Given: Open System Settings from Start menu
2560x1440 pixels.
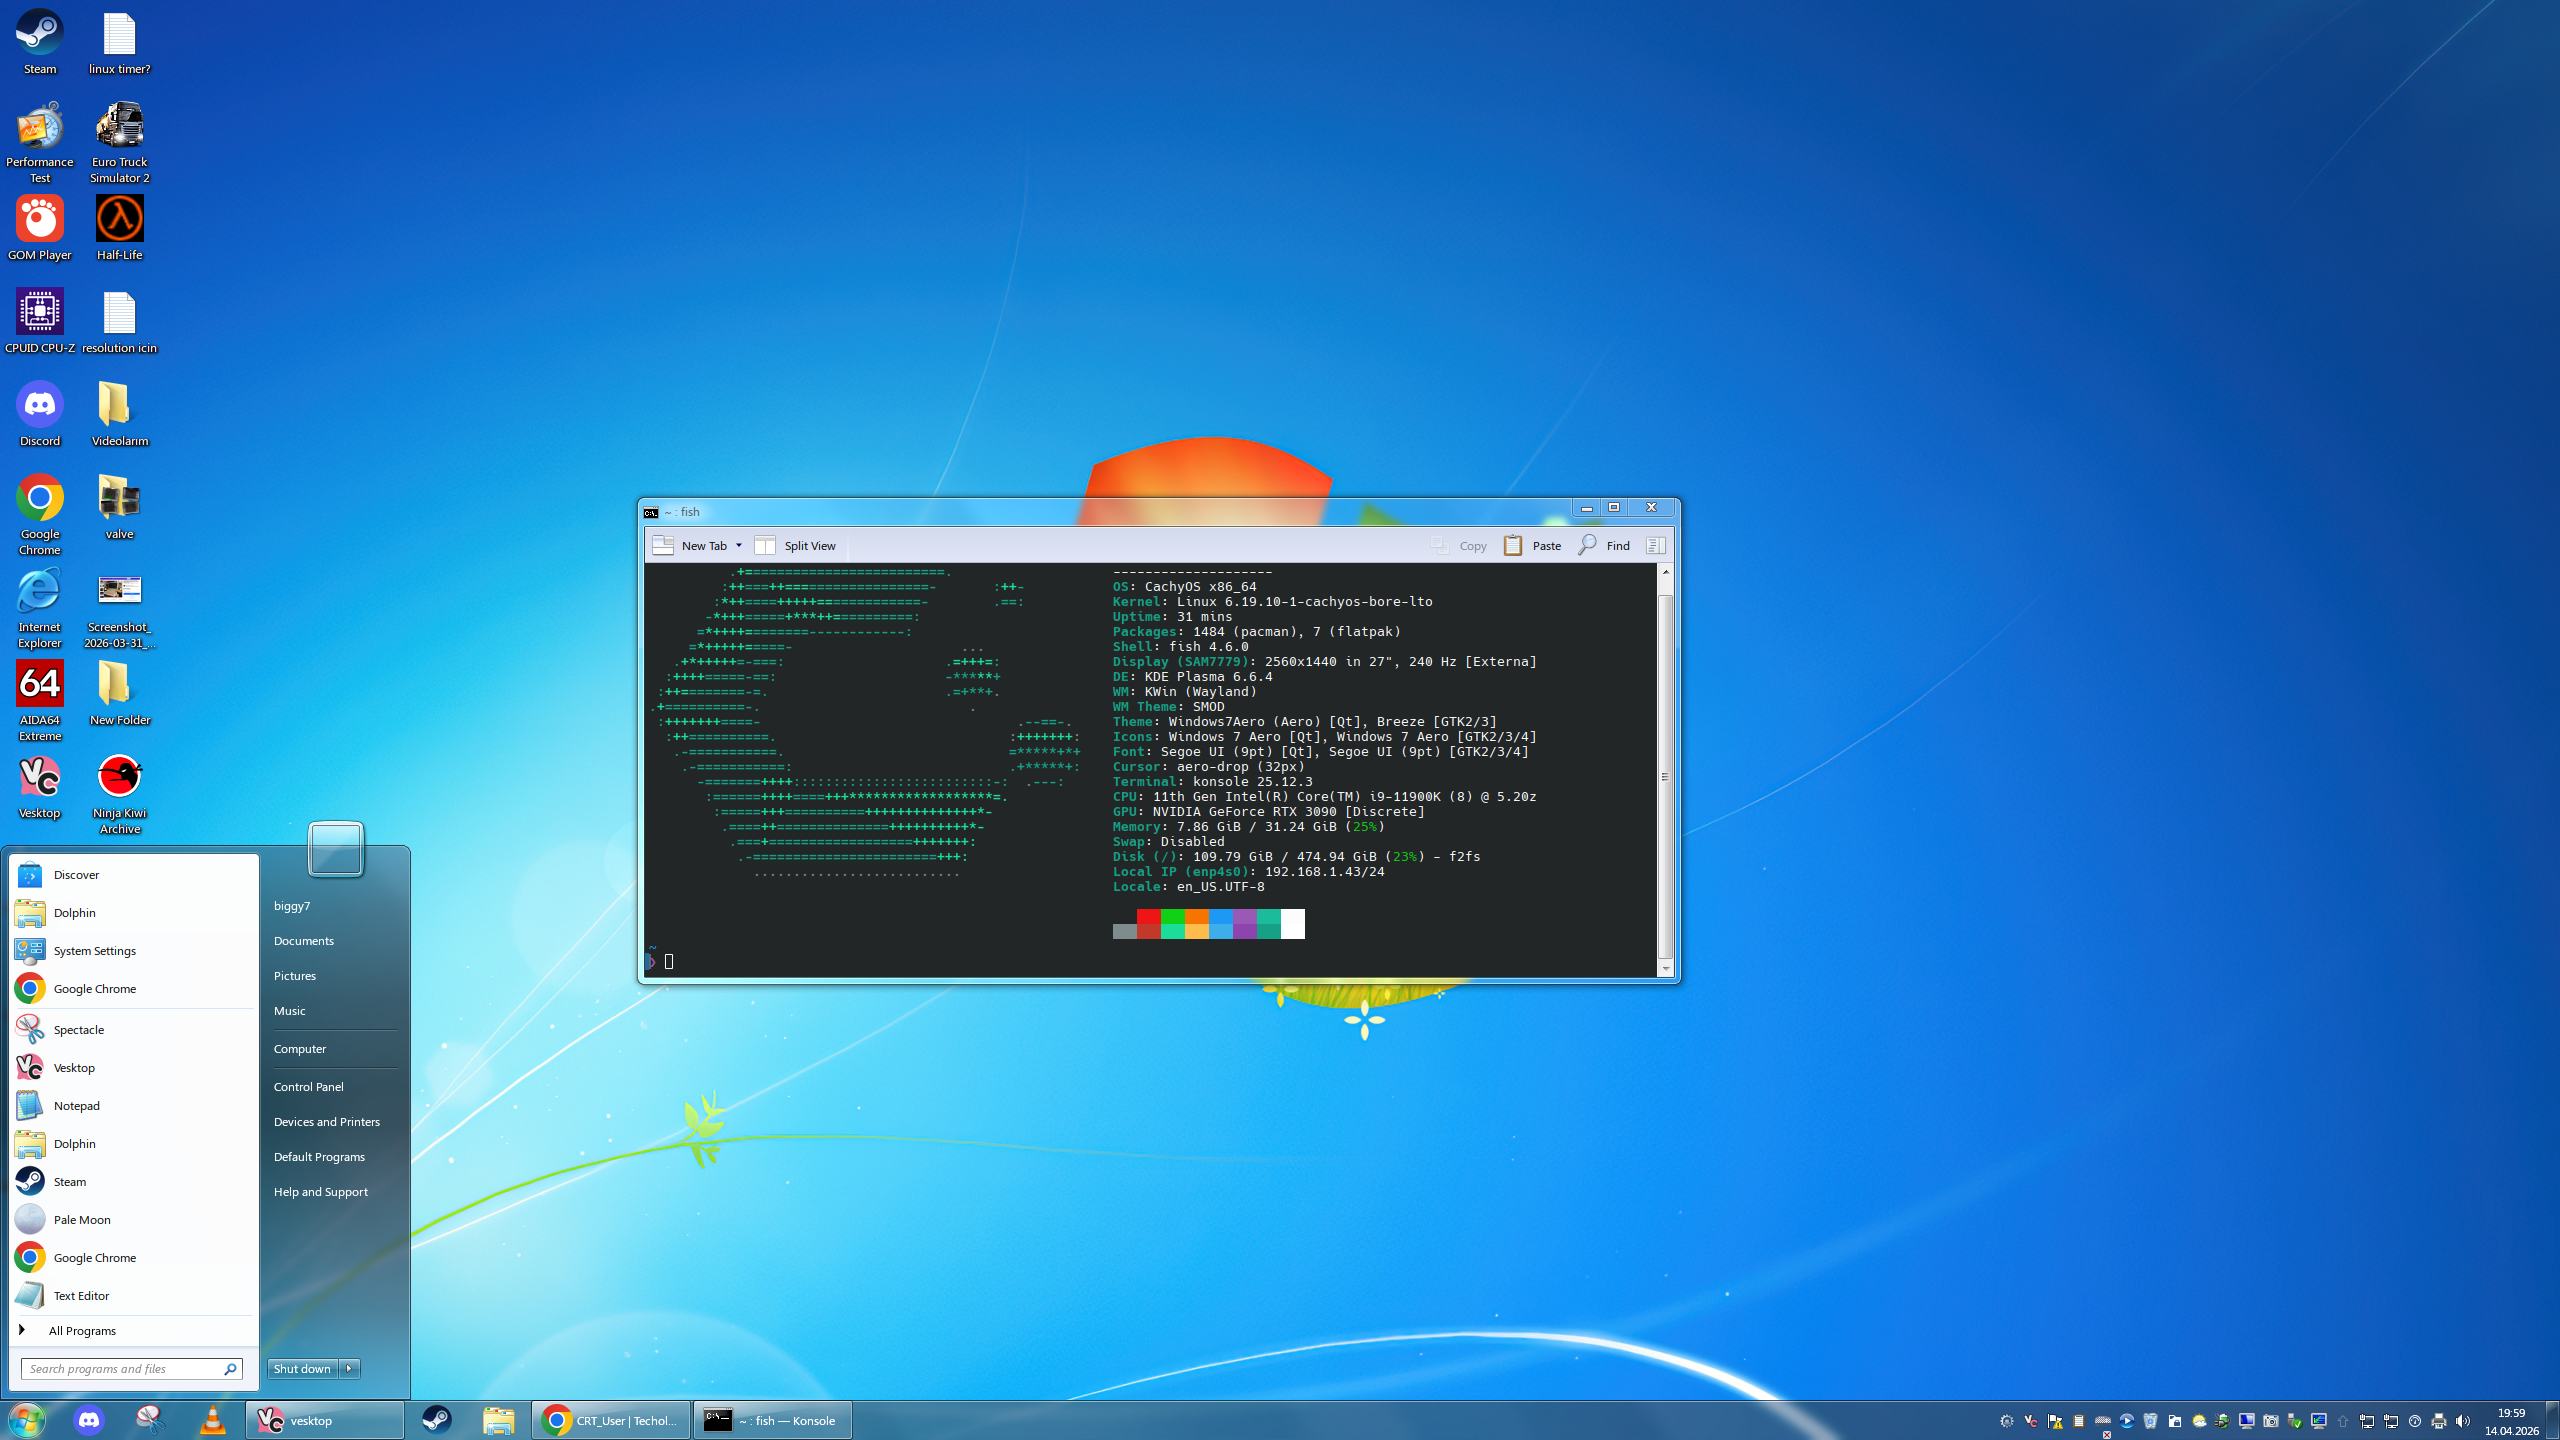Looking at the screenshot, I should coord(134,951).
